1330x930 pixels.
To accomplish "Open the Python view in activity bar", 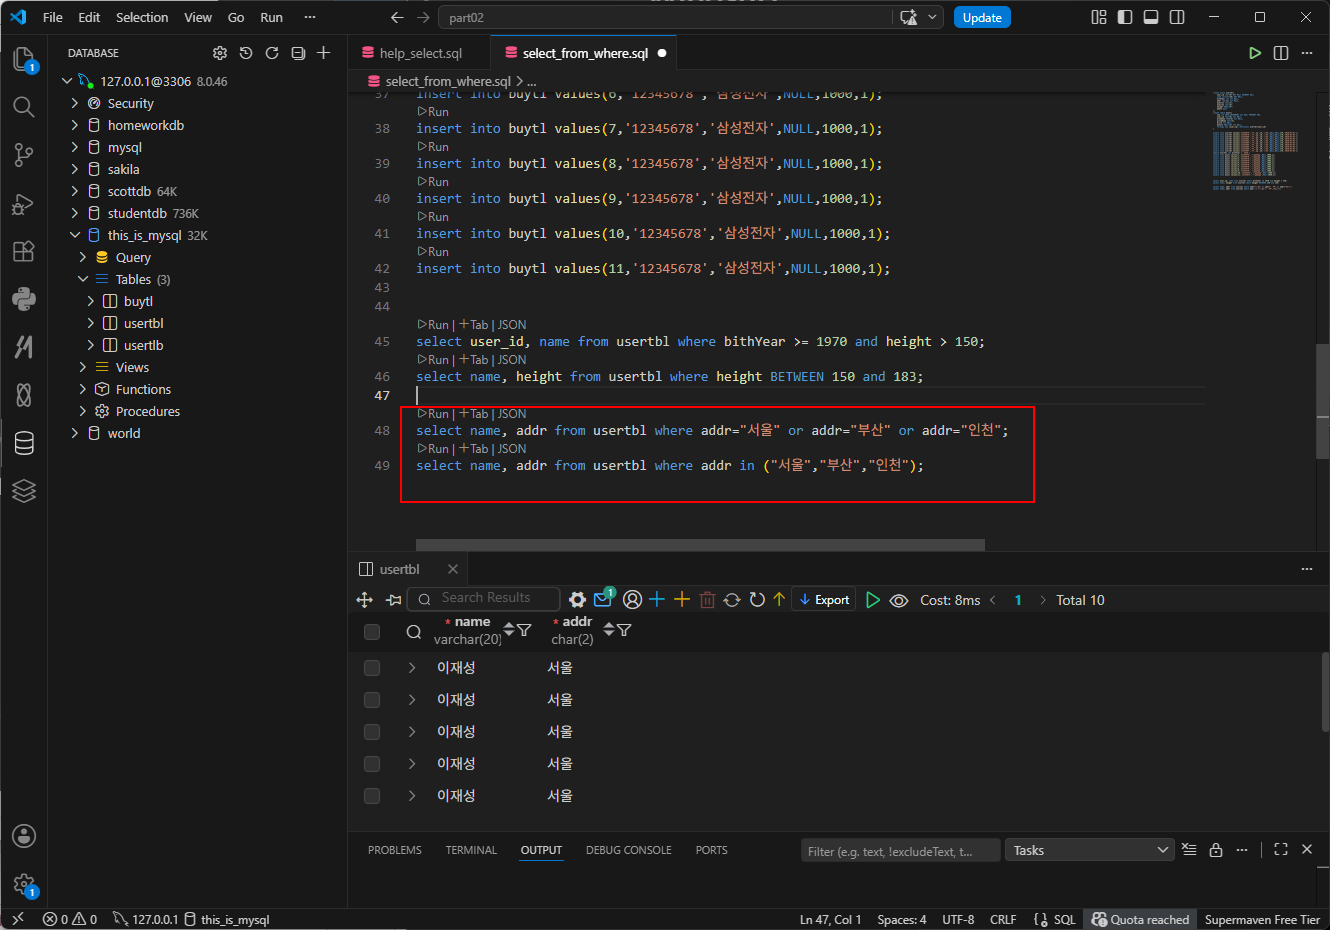I will tap(24, 298).
